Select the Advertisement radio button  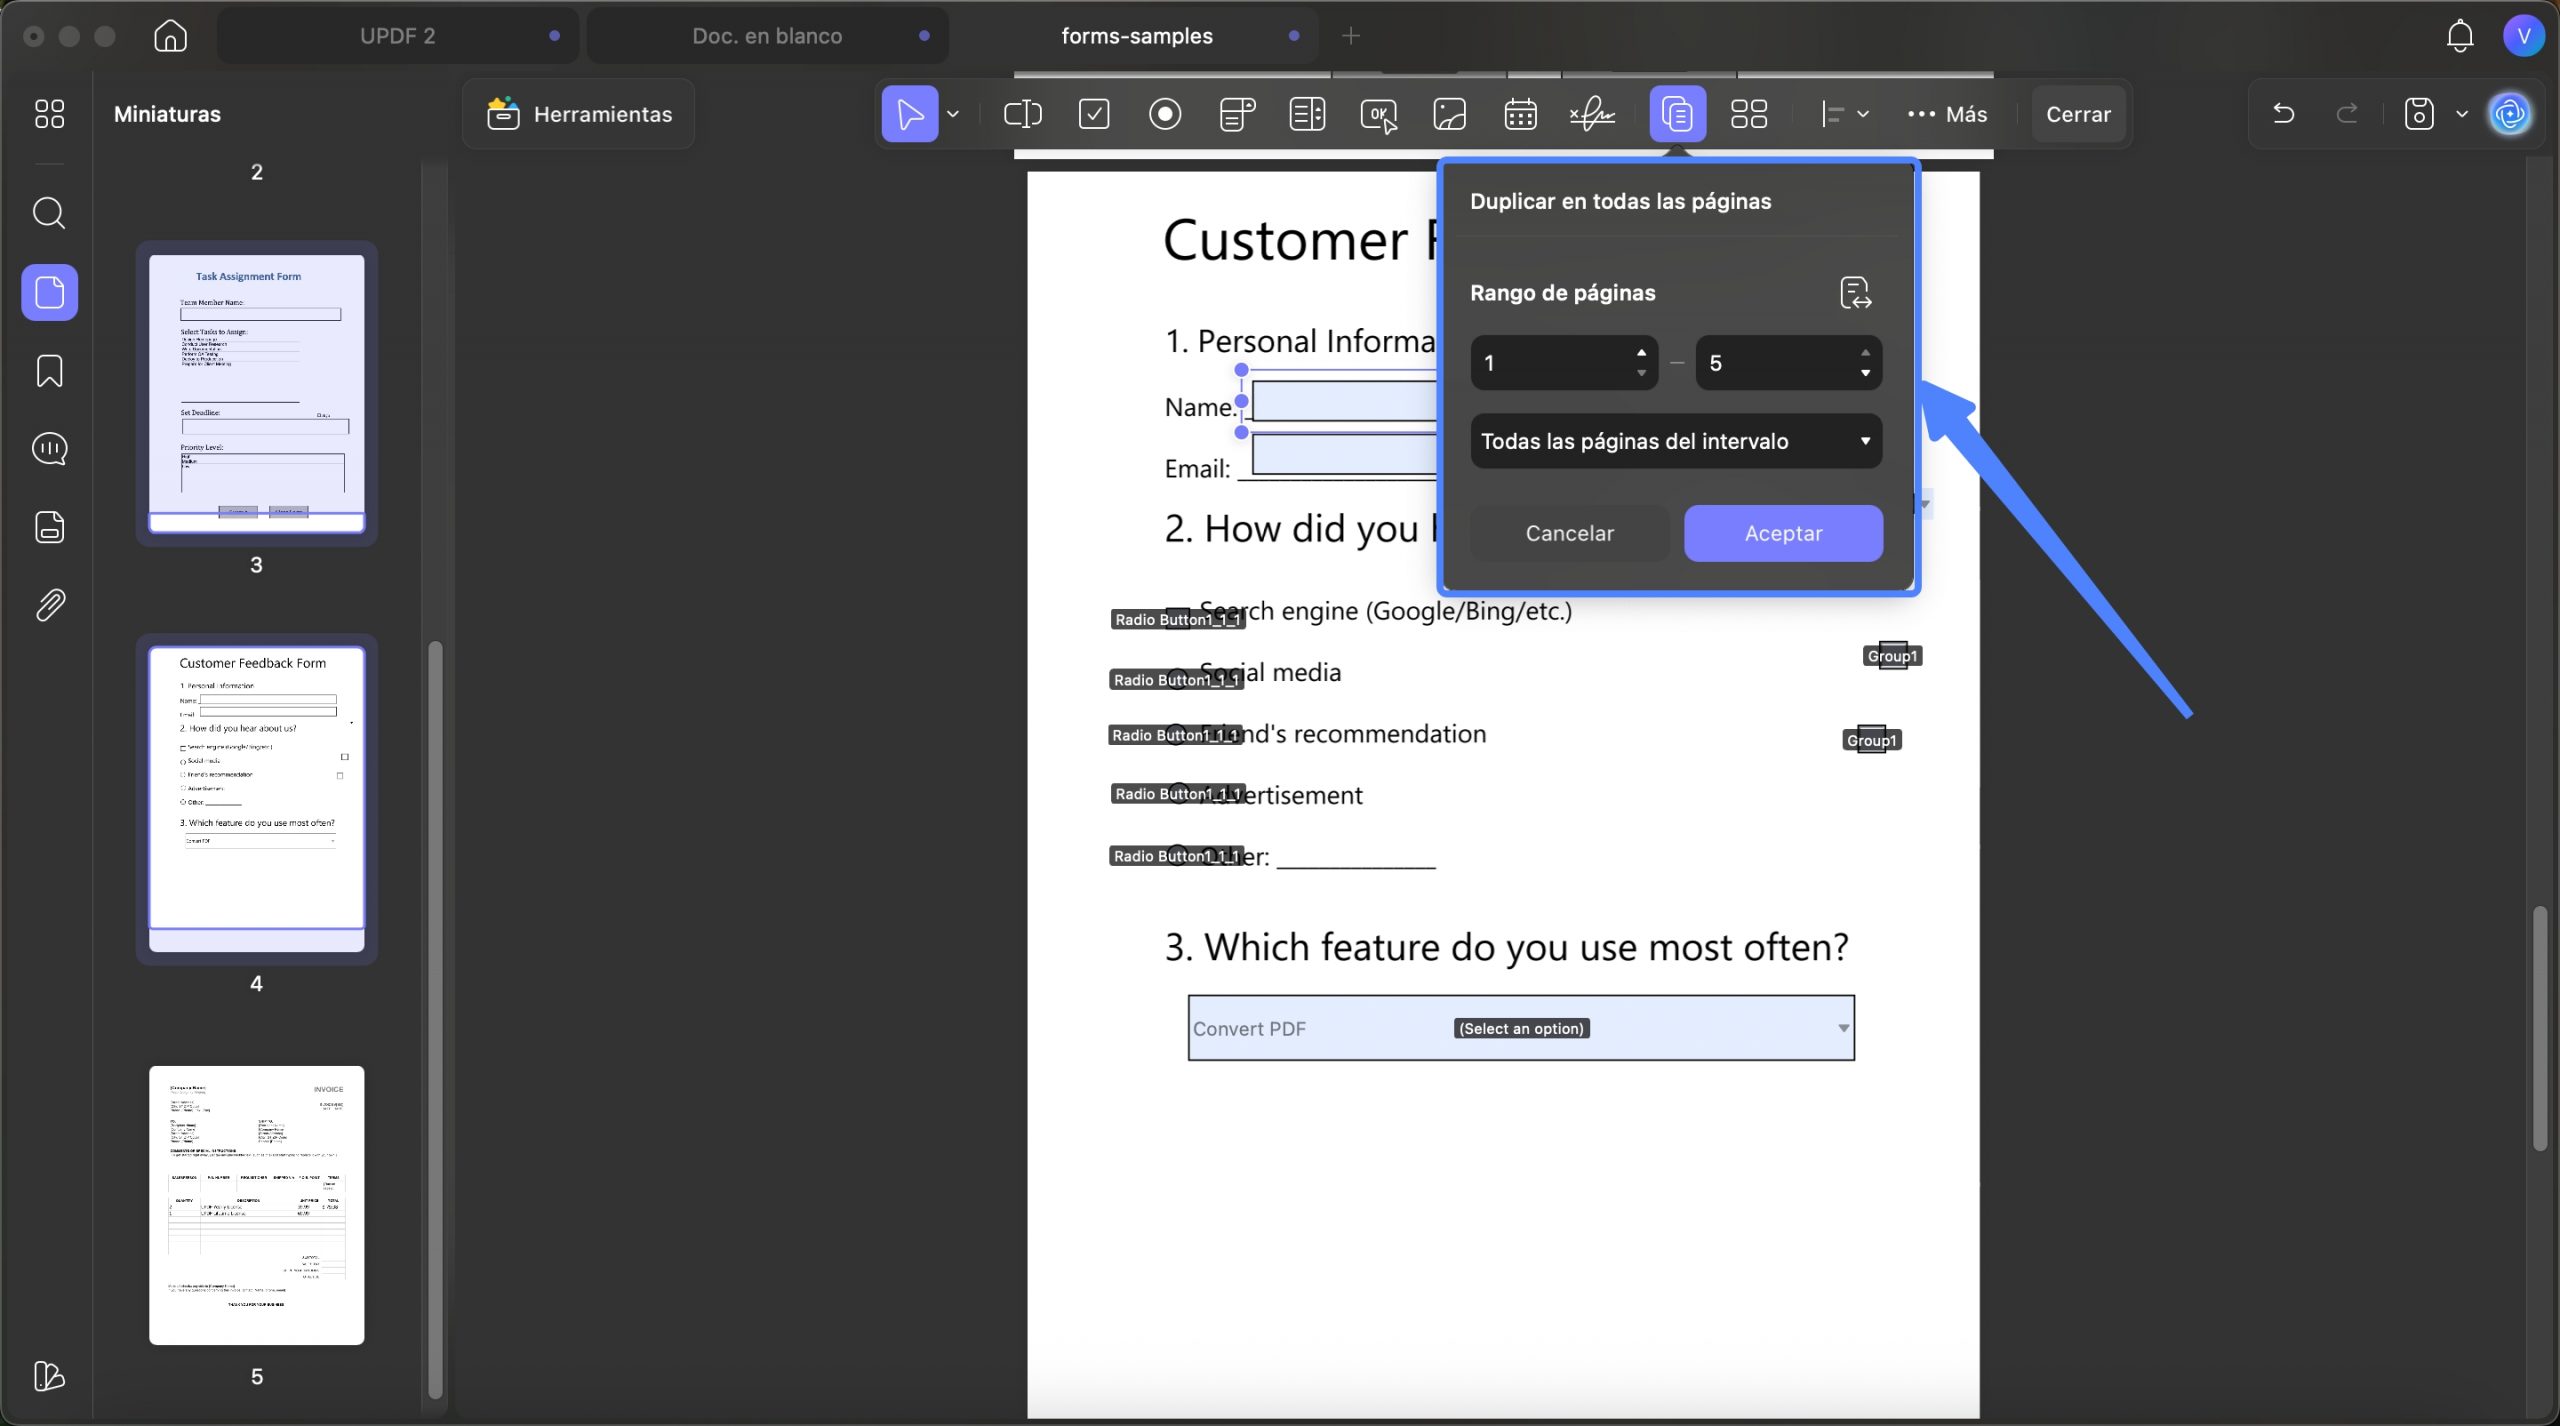click(x=1179, y=793)
